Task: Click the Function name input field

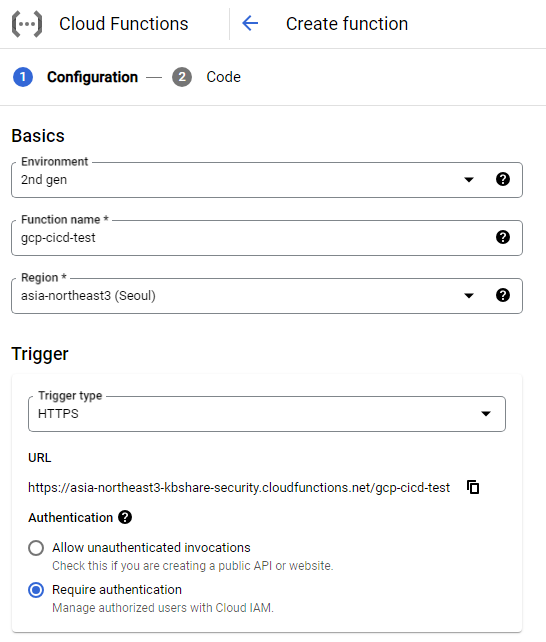Action: pos(267,238)
